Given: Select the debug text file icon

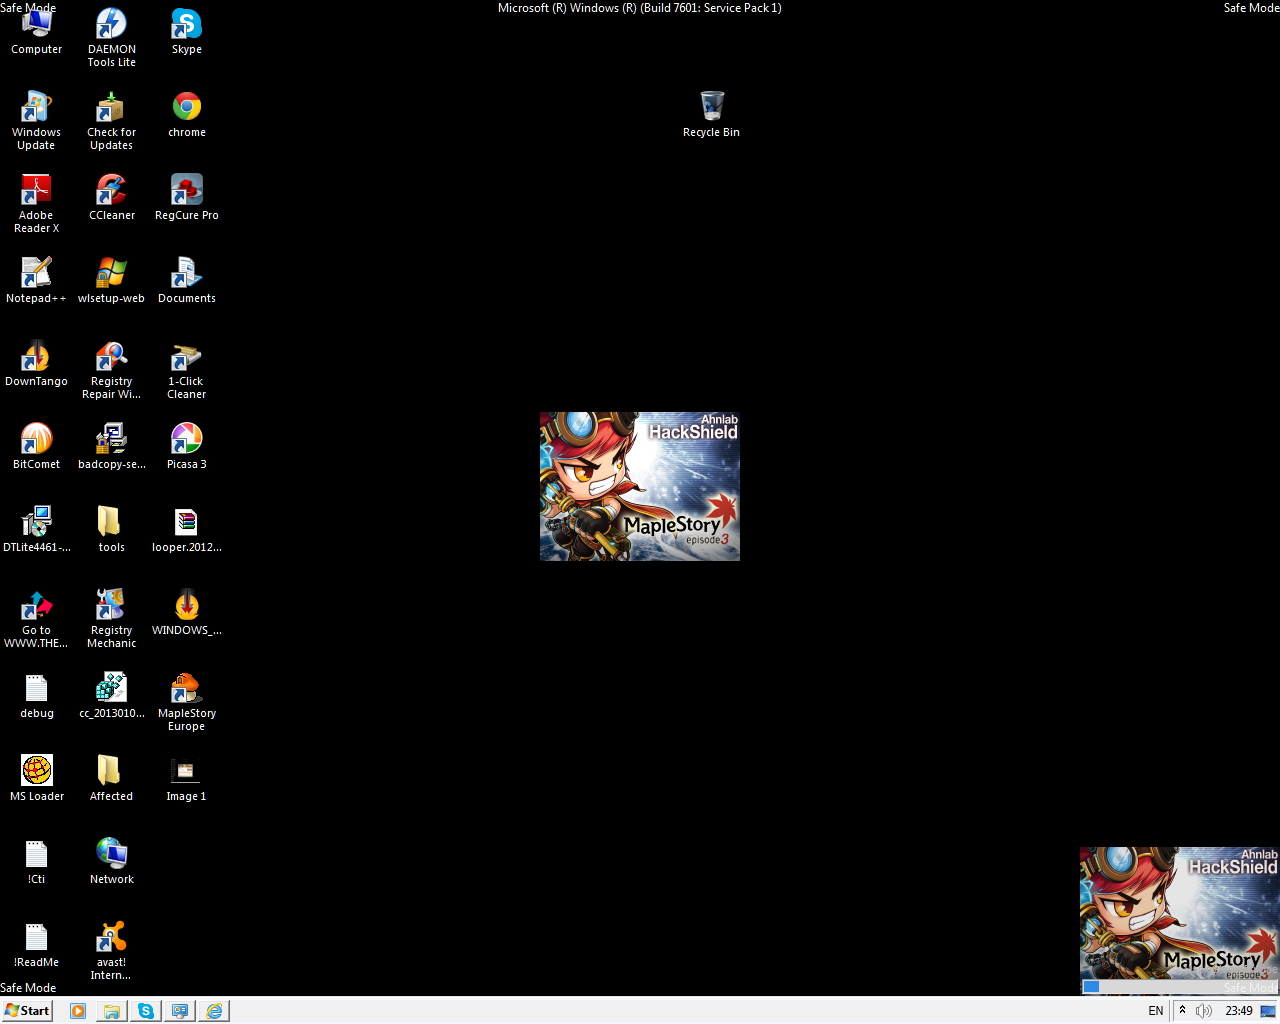Looking at the screenshot, I should click(x=37, y=695).
